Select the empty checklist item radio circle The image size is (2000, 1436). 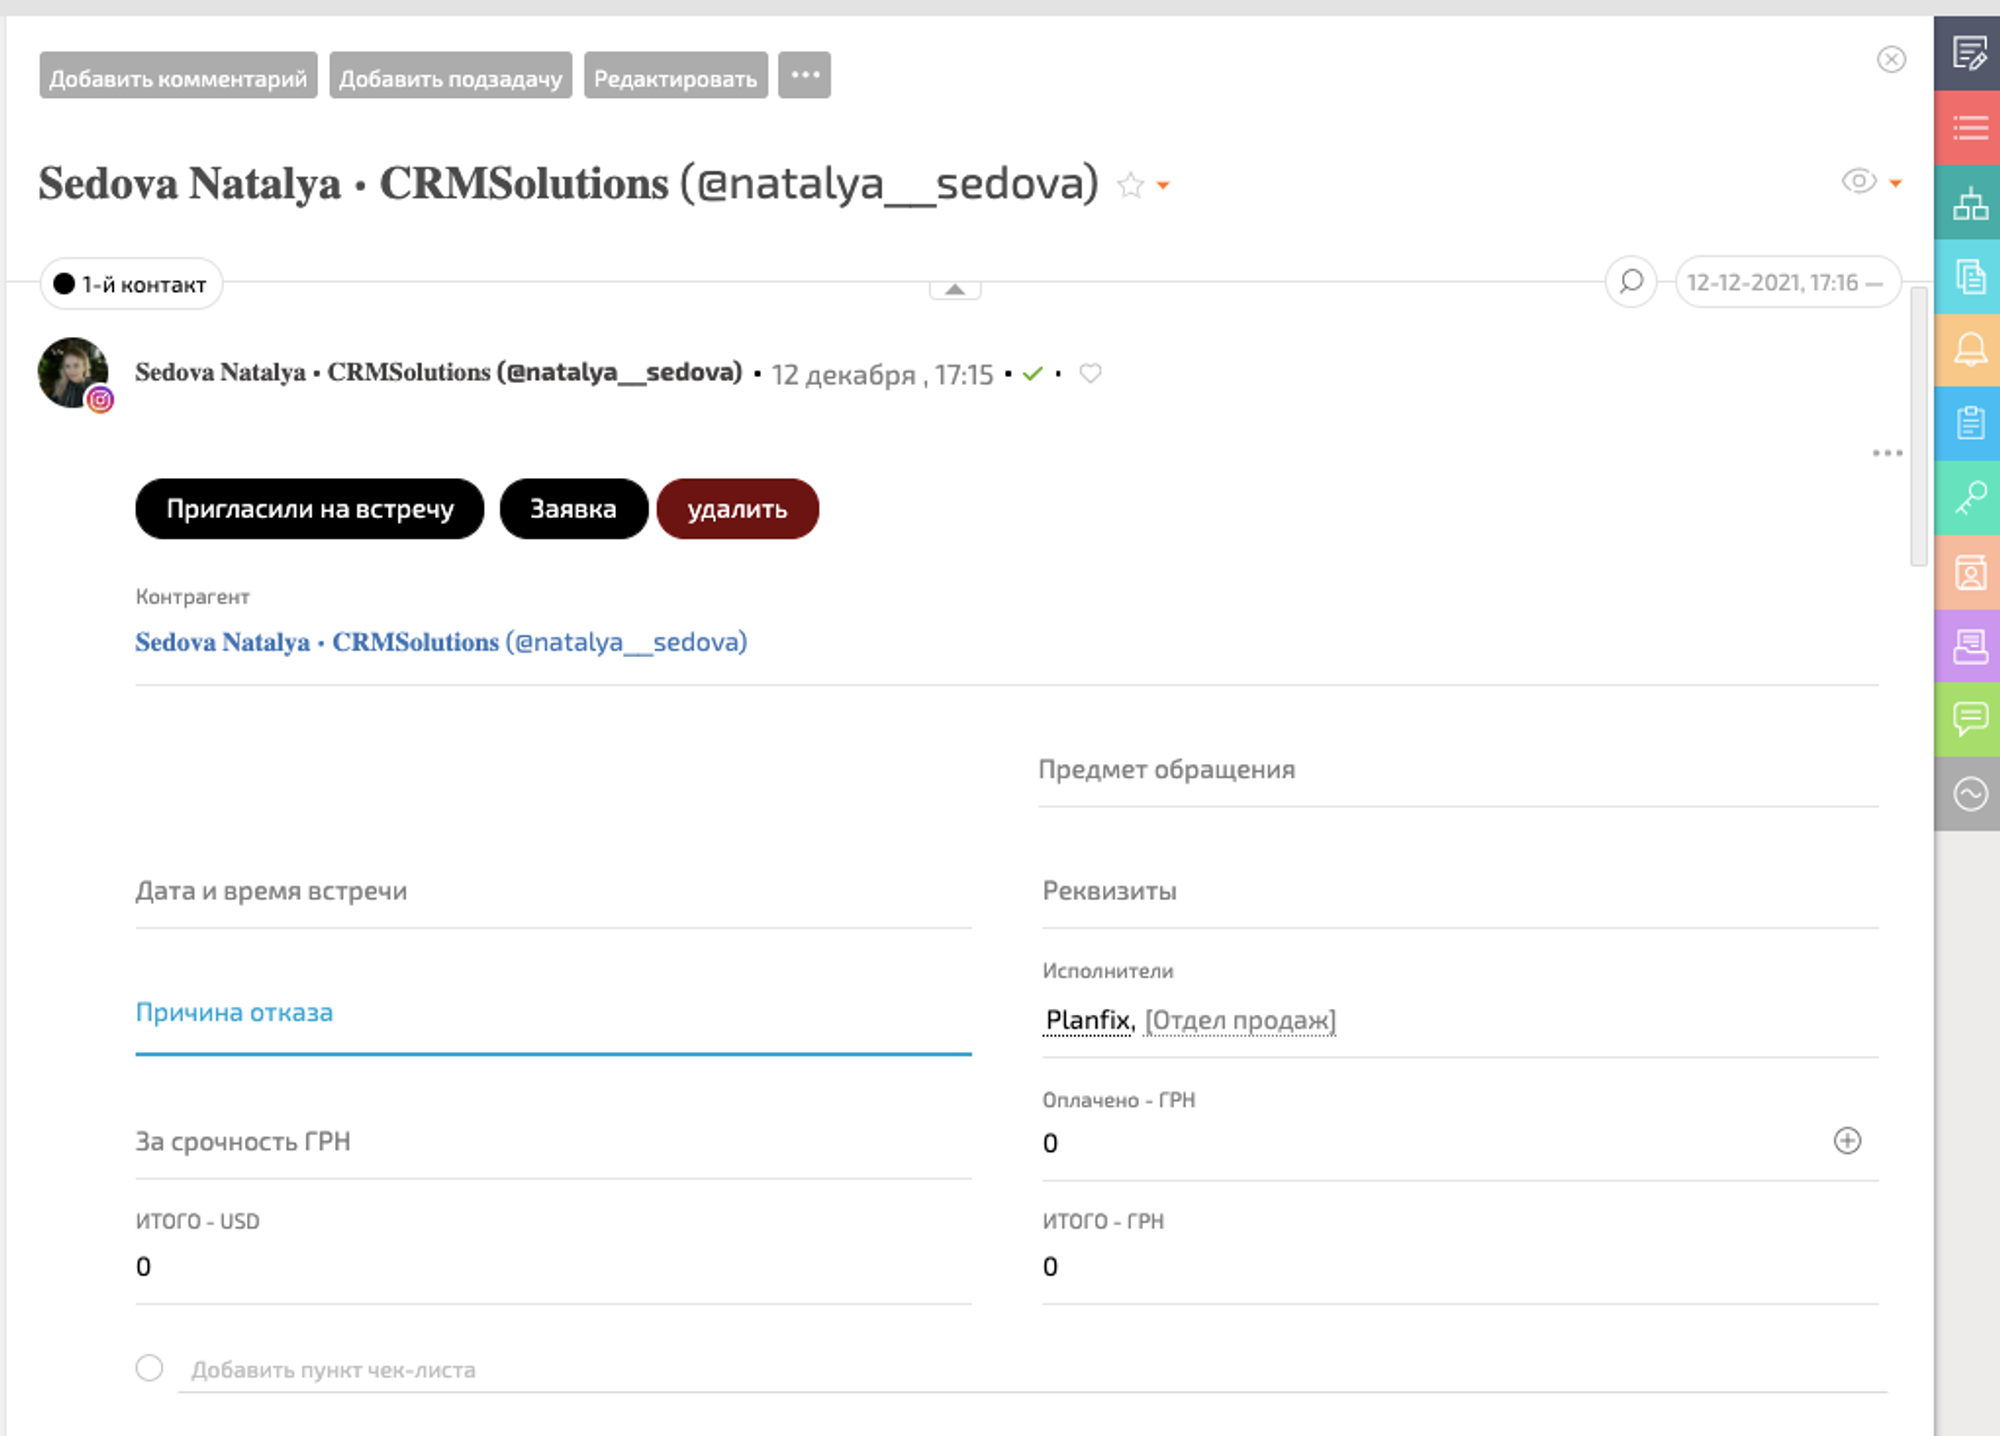click(x=150, y=1367)
